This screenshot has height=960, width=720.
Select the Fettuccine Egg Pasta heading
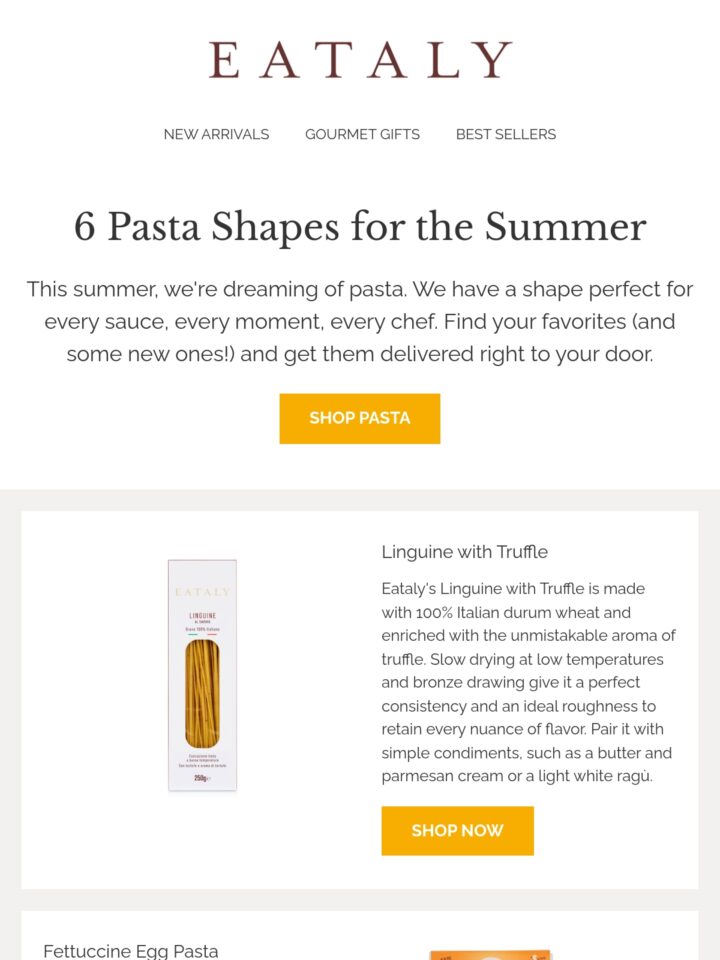[x=131, y=951]
